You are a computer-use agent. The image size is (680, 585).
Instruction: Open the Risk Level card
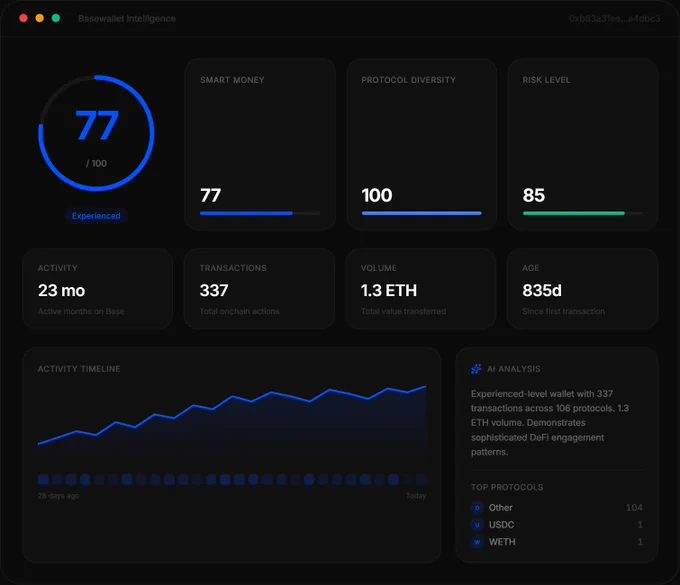point(583,144)
